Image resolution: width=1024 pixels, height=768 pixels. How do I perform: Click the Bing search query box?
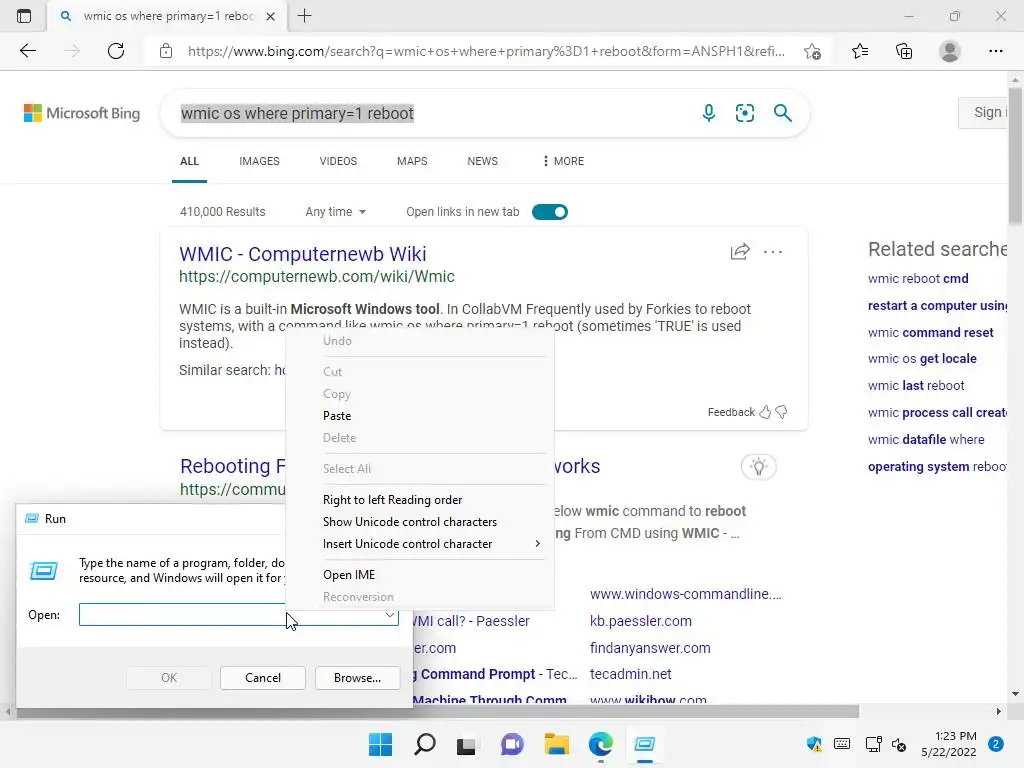[x=431, y=113]
